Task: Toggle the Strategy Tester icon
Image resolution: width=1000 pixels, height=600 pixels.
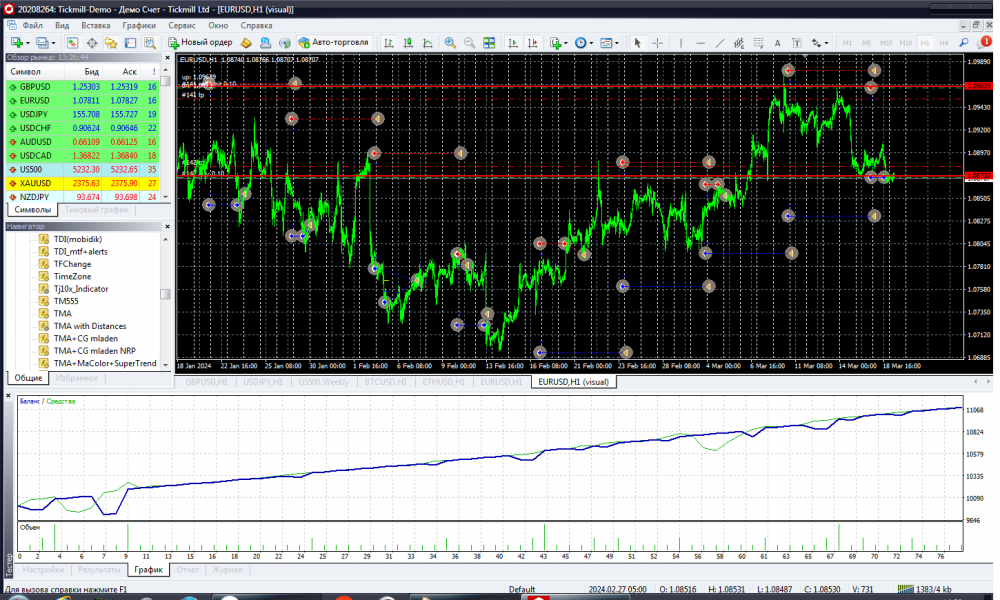Action: click(150, 43)
